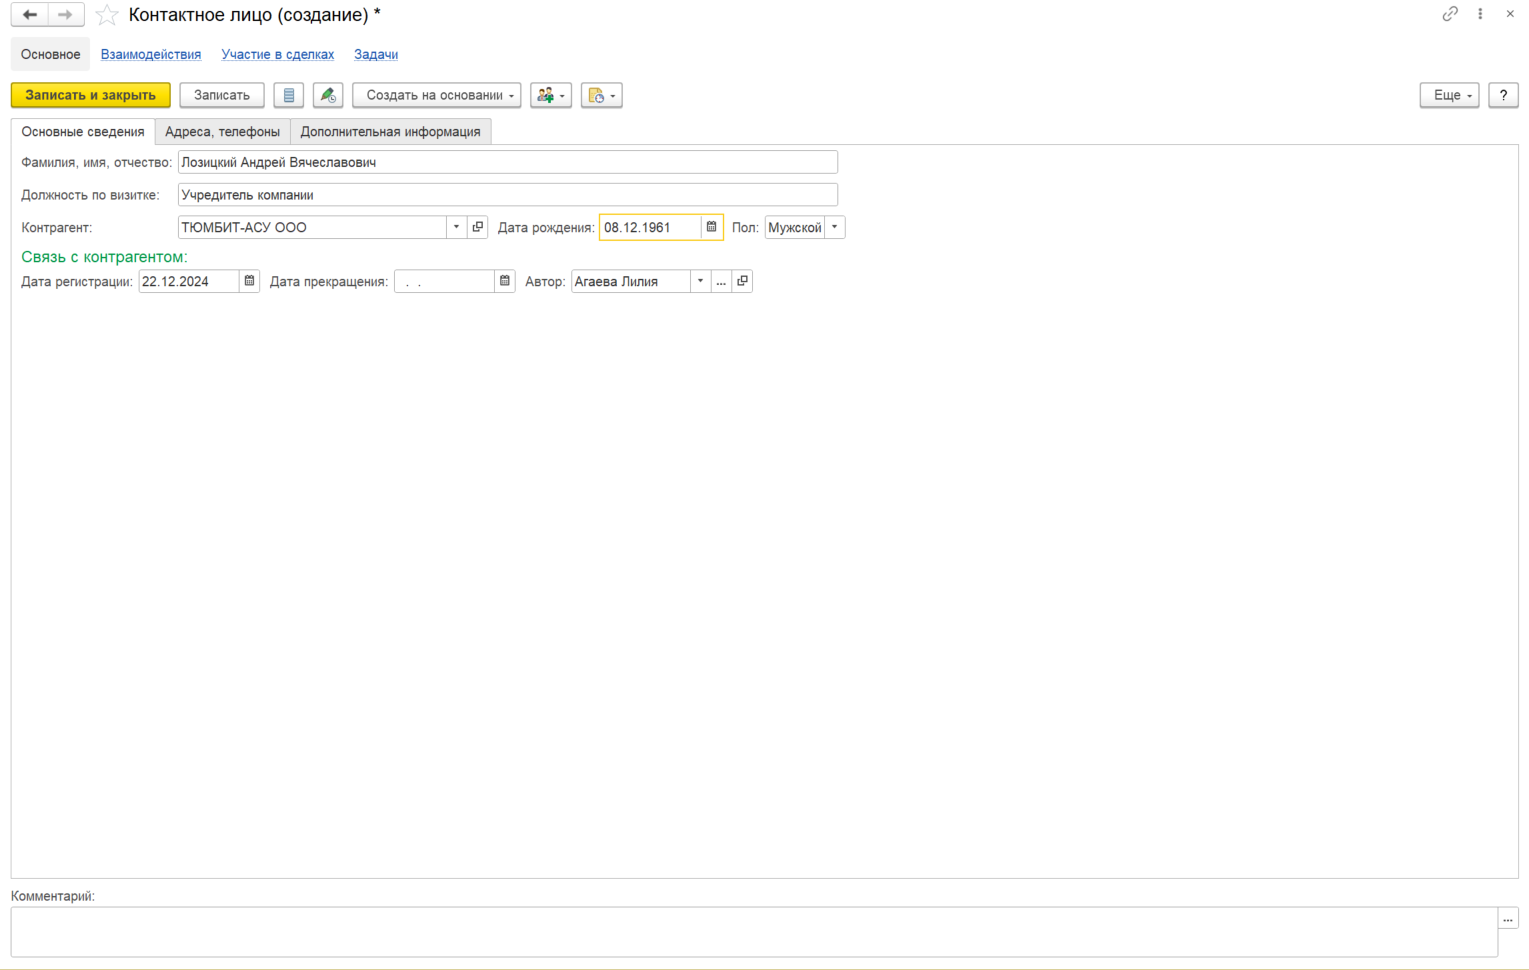Select the Основные сведения tab
Viewport: 1529px width, 970px height.
coord(83,131)
